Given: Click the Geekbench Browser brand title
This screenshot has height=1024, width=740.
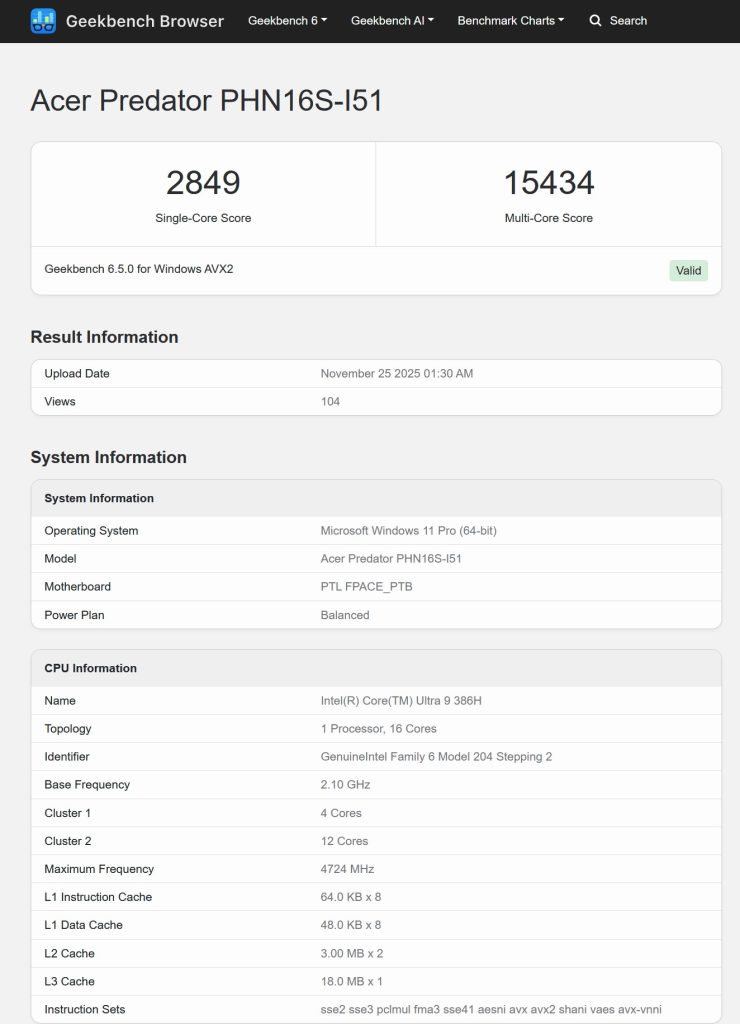Looking at the screenshot, I should pyautogui.click(x=144, y=20).
